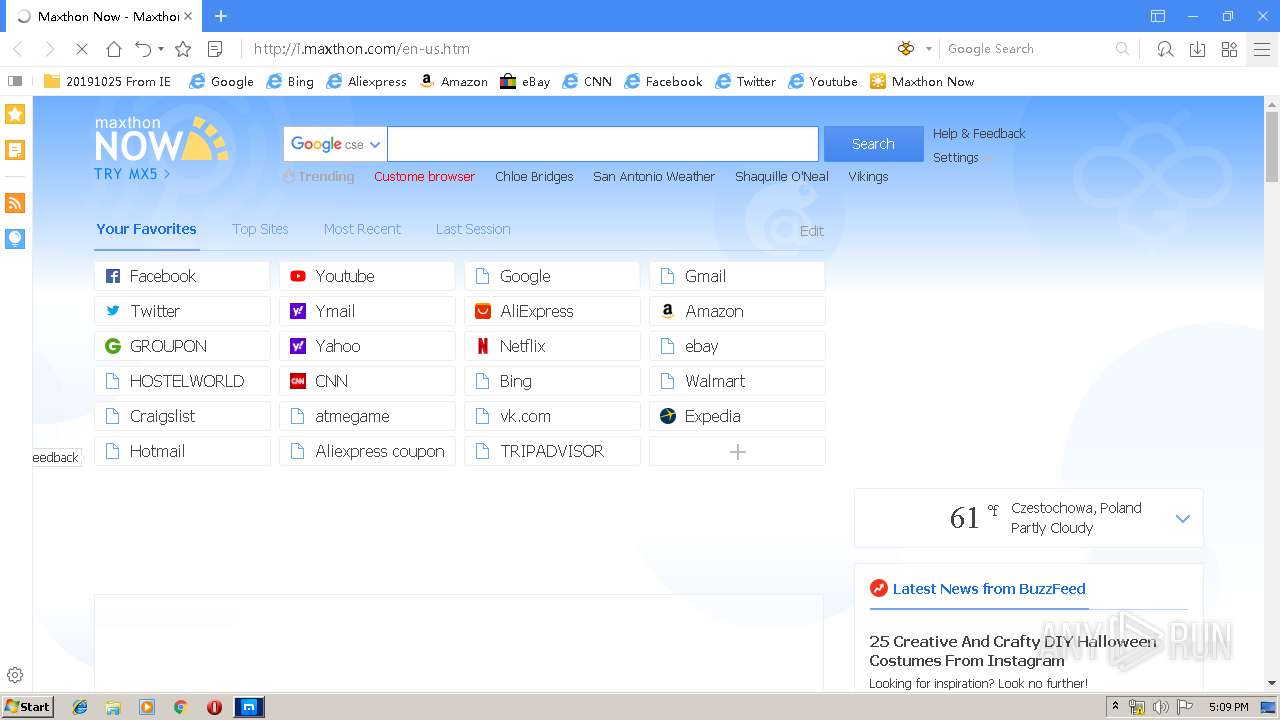This screenshot has height=720, width=1280.
Task: Add a new favorite tile with plus
Action: (737, 451)
